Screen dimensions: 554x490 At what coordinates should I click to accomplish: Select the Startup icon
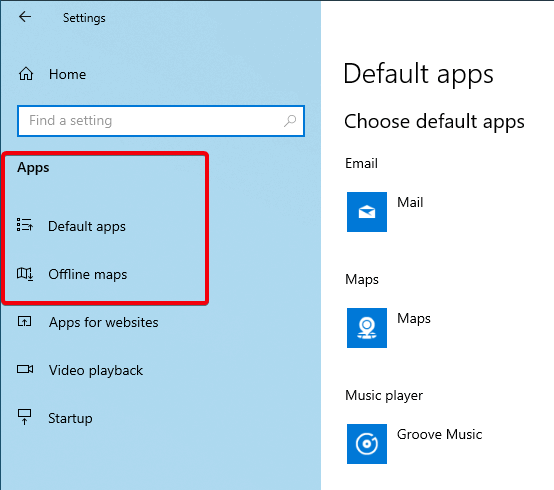[x=24, y=417]
